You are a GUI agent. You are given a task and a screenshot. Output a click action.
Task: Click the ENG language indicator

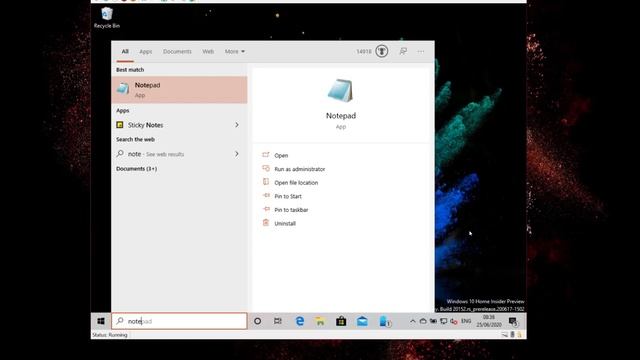click(466, 322)
